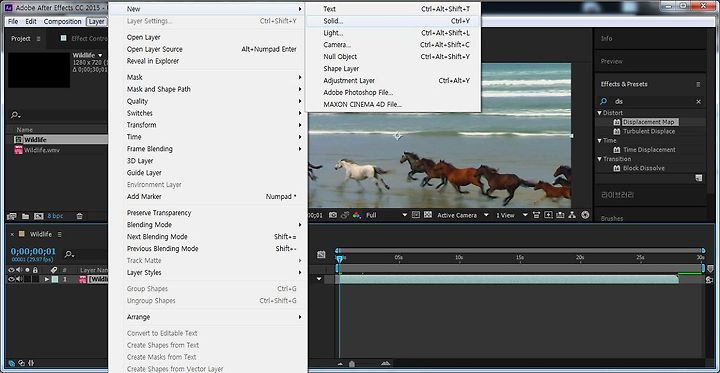Viewport: 720px width, 373px height.
Task: Switch to the Project tab
Action: [x=21, y=39]
